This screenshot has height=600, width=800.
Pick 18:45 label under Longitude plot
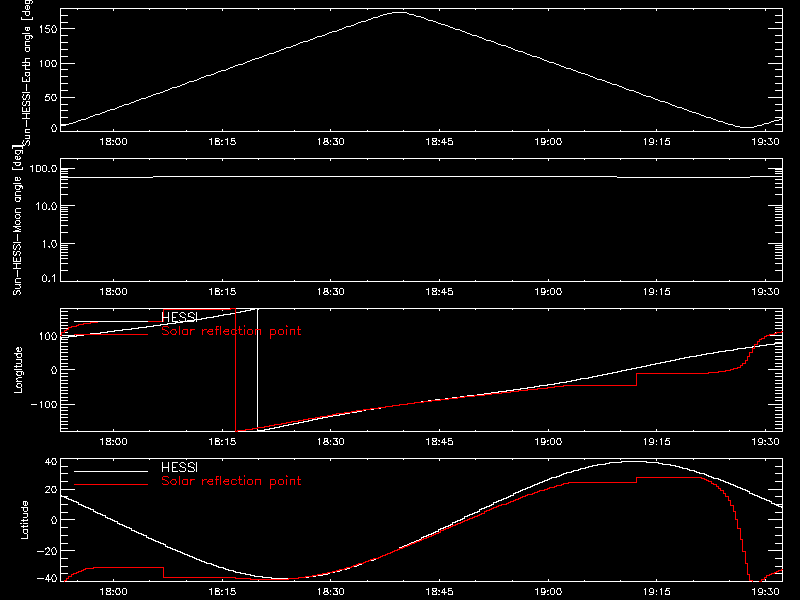pyautogui.click(x=439, y=442)
